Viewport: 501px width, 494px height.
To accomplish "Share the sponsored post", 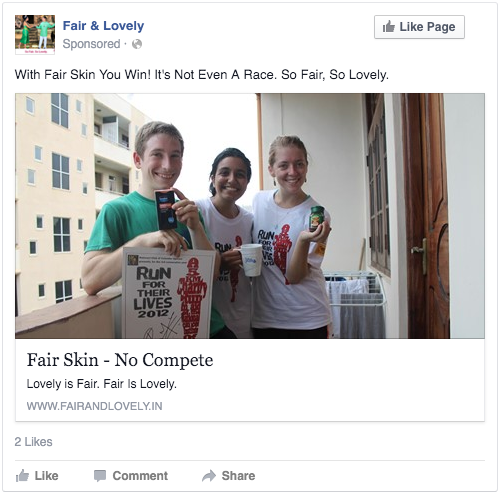I will [x=229, y=476].
